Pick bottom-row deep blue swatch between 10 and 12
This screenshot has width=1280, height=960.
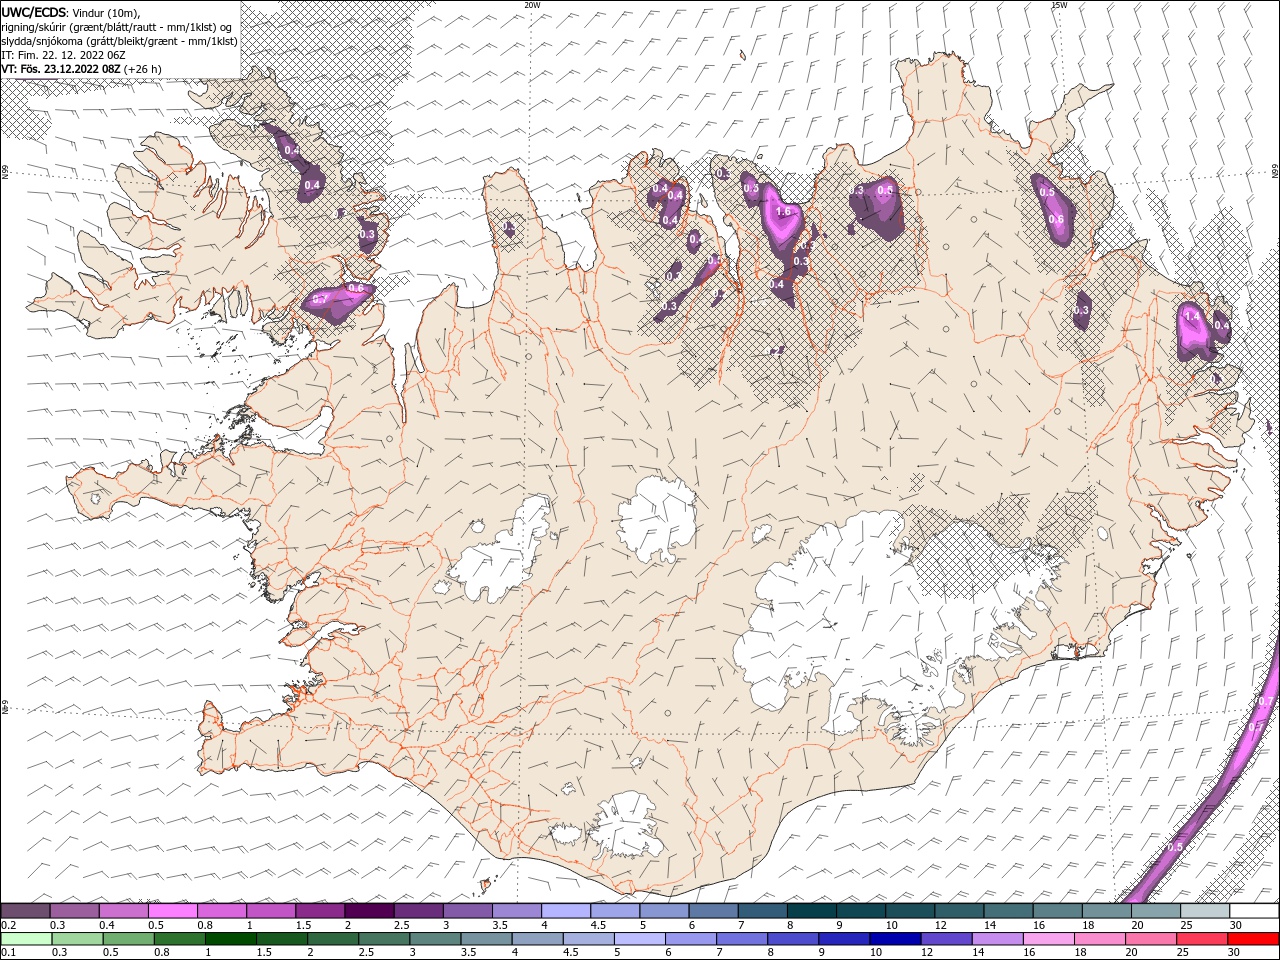click(x=894, y=939)
